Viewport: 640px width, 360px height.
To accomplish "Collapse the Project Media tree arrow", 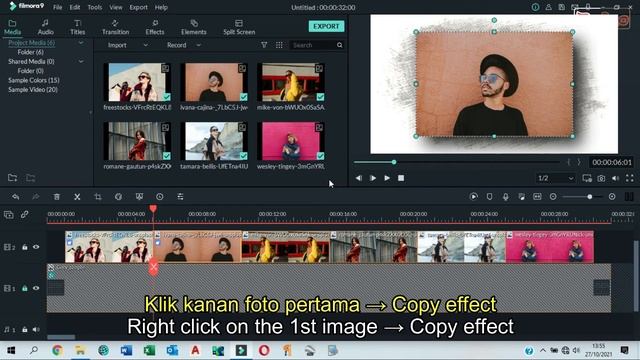I will click(81, 42).
